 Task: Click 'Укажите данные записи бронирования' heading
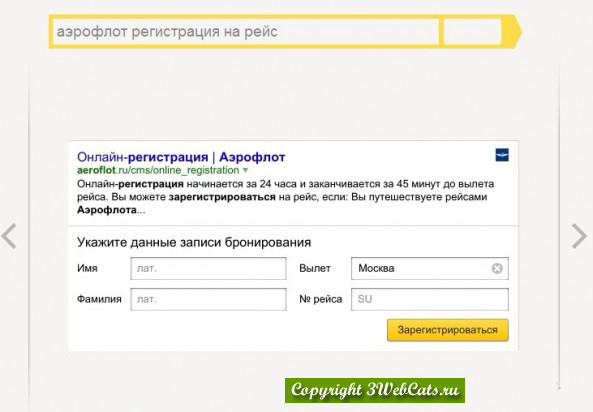click(x=194, y=243)
